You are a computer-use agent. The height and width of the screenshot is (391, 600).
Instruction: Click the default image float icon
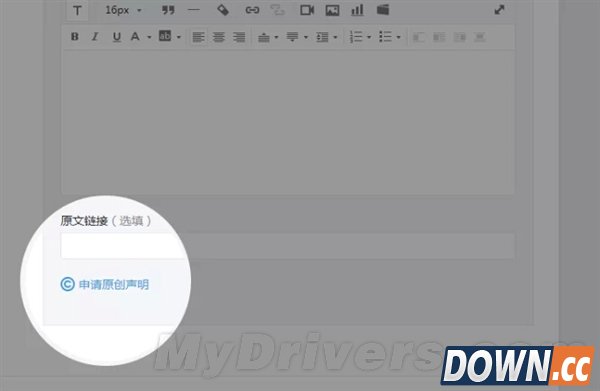[x=419, y=37]
